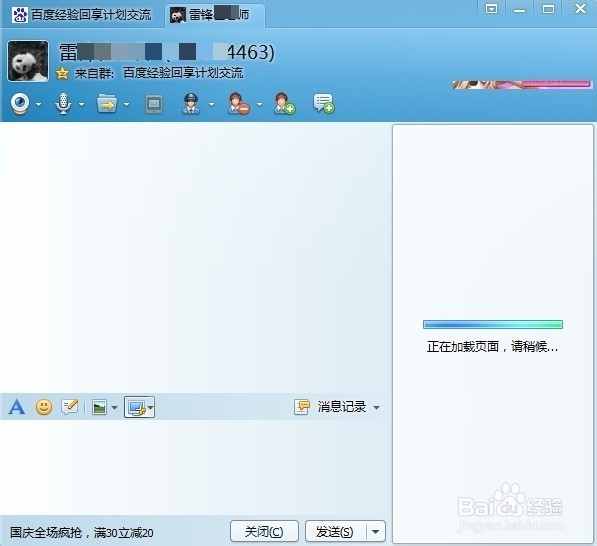Screen dimensions: 597x546
Task: Open video call options dropdown arrow
Action: [38, 104]
